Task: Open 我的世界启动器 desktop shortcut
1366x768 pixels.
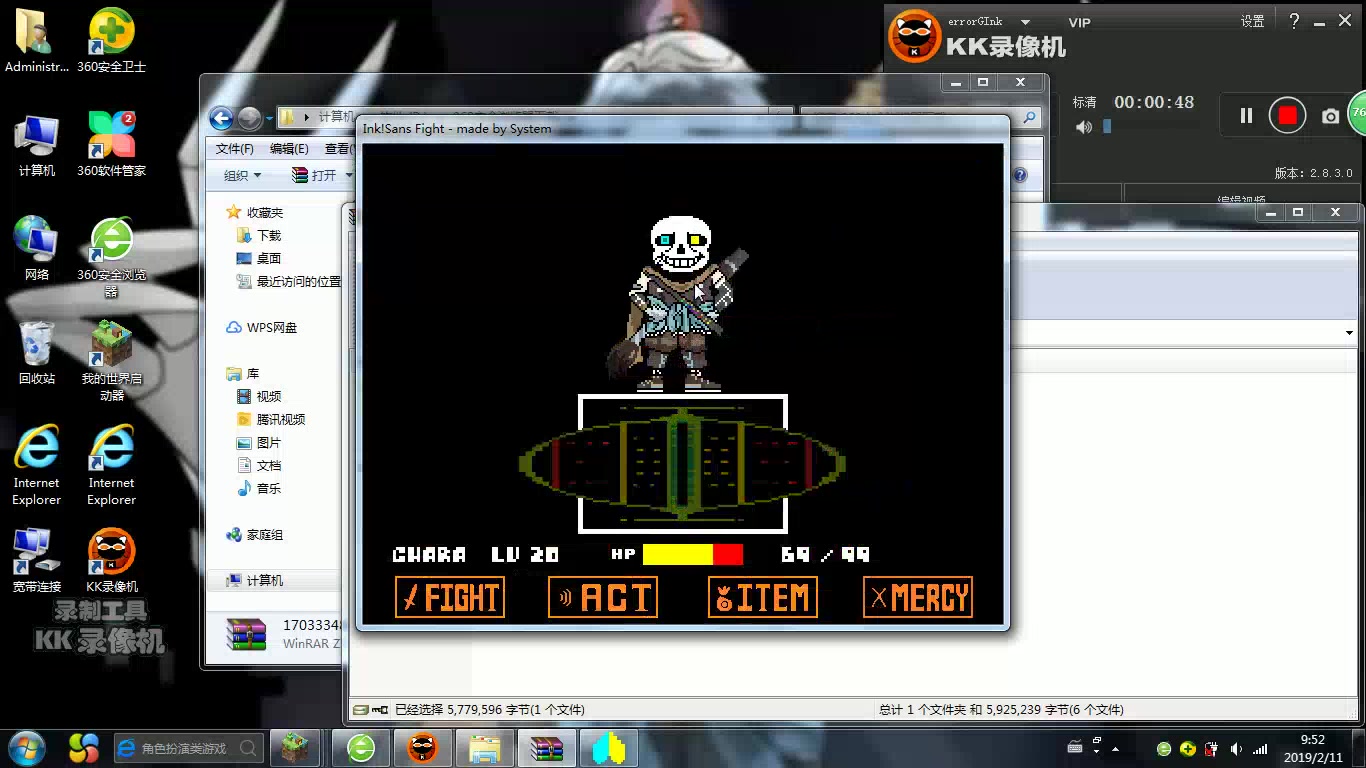Action: [x=112, y=360]
